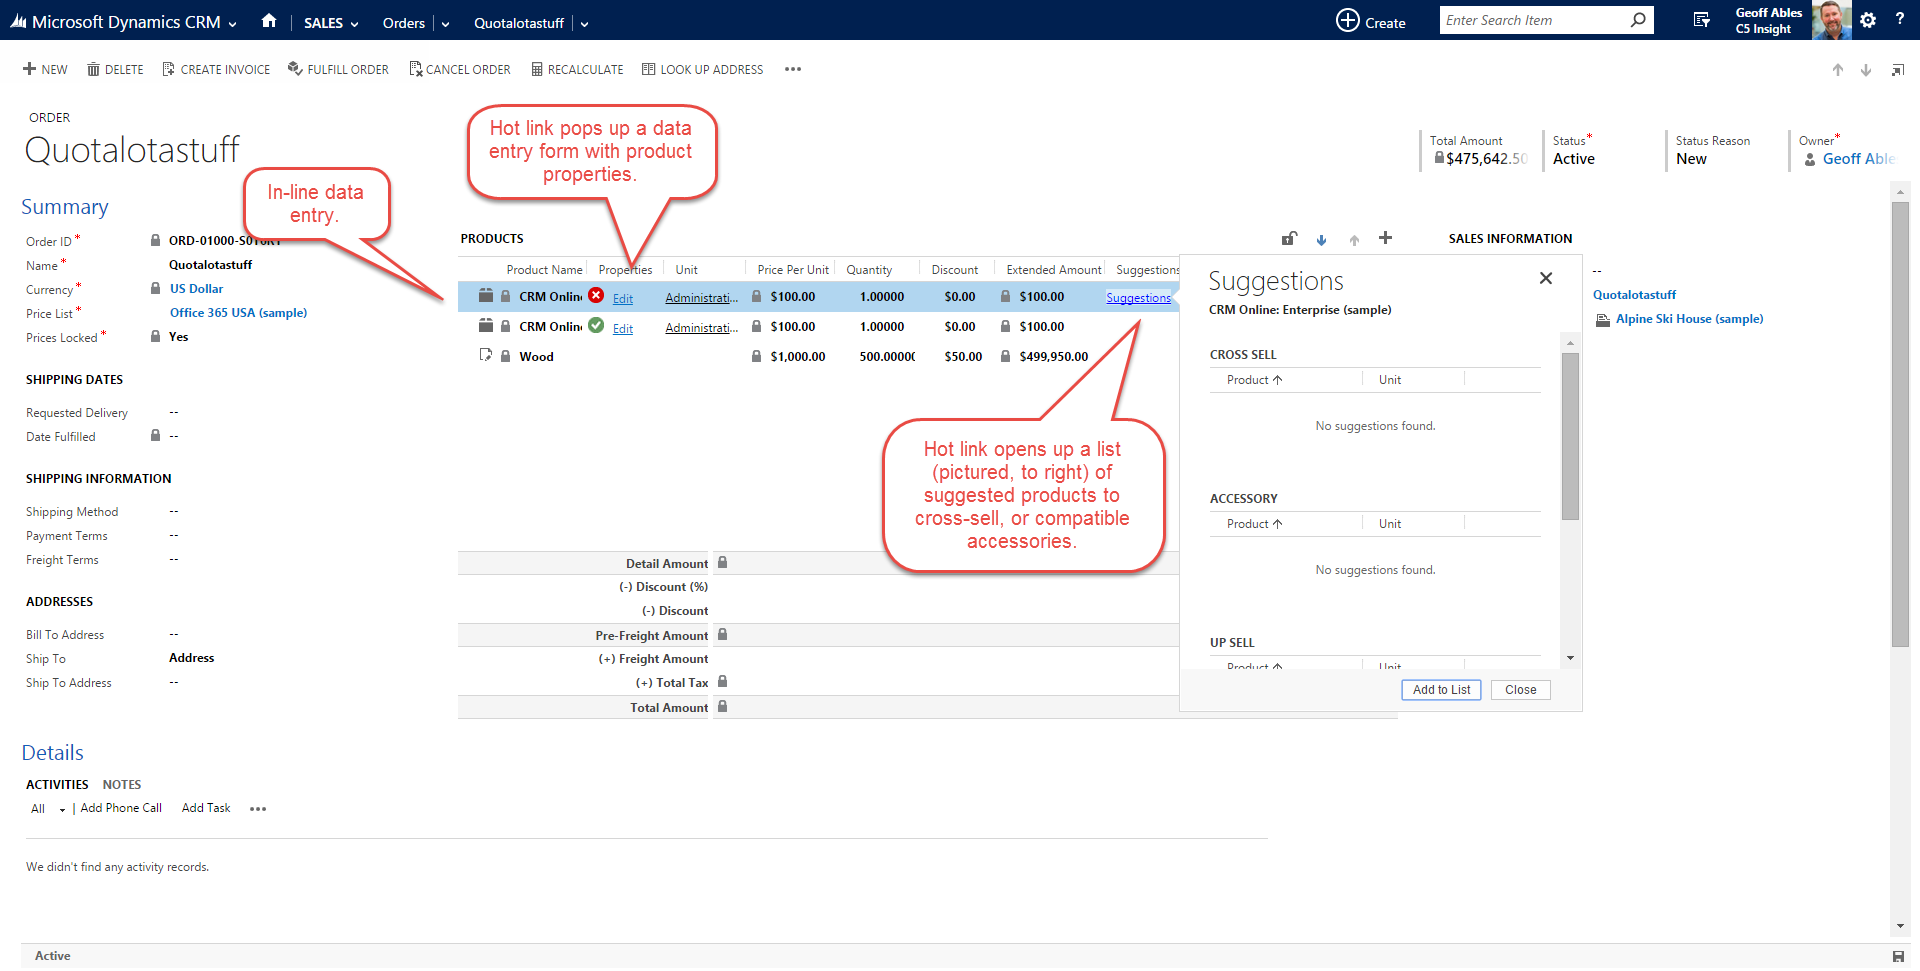Click the Enter Search Item field
The image size is (1920, 971).
tap(1530, 20)
